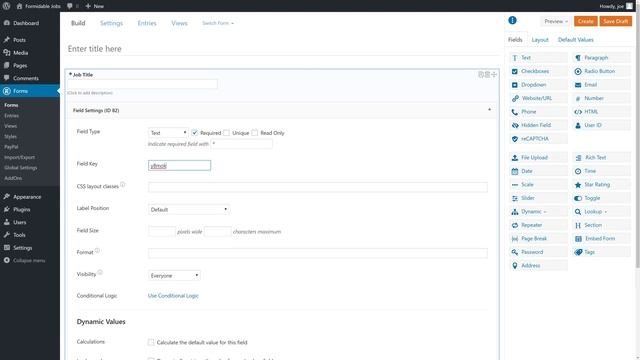Add a Section field
The height and width of the screenshot is (360, 640).
[601, 225]
